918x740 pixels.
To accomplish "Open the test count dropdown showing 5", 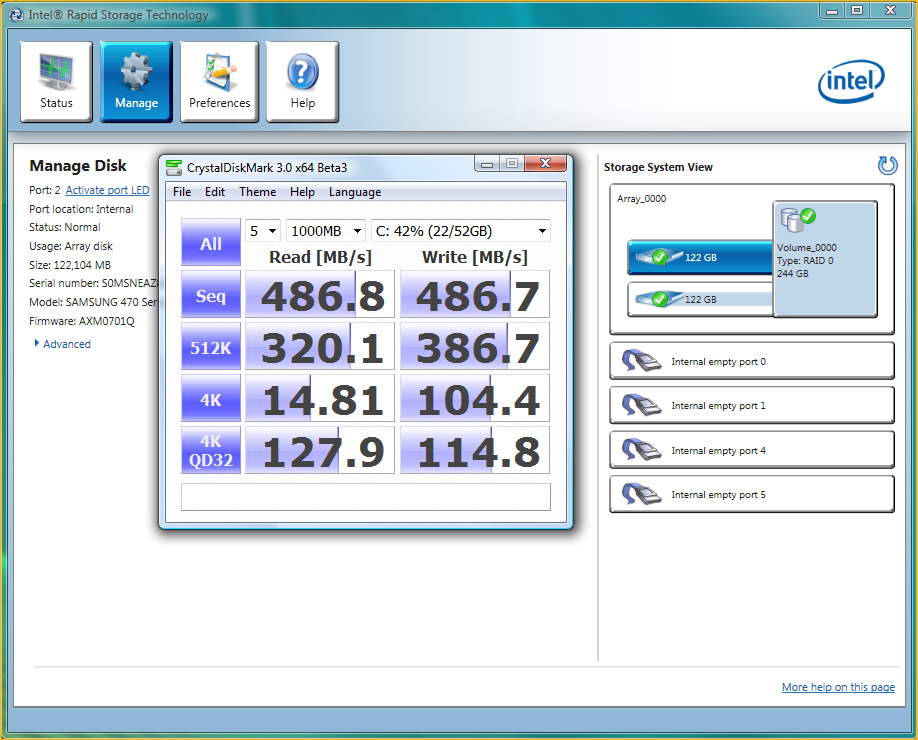I will coord(263,231).
